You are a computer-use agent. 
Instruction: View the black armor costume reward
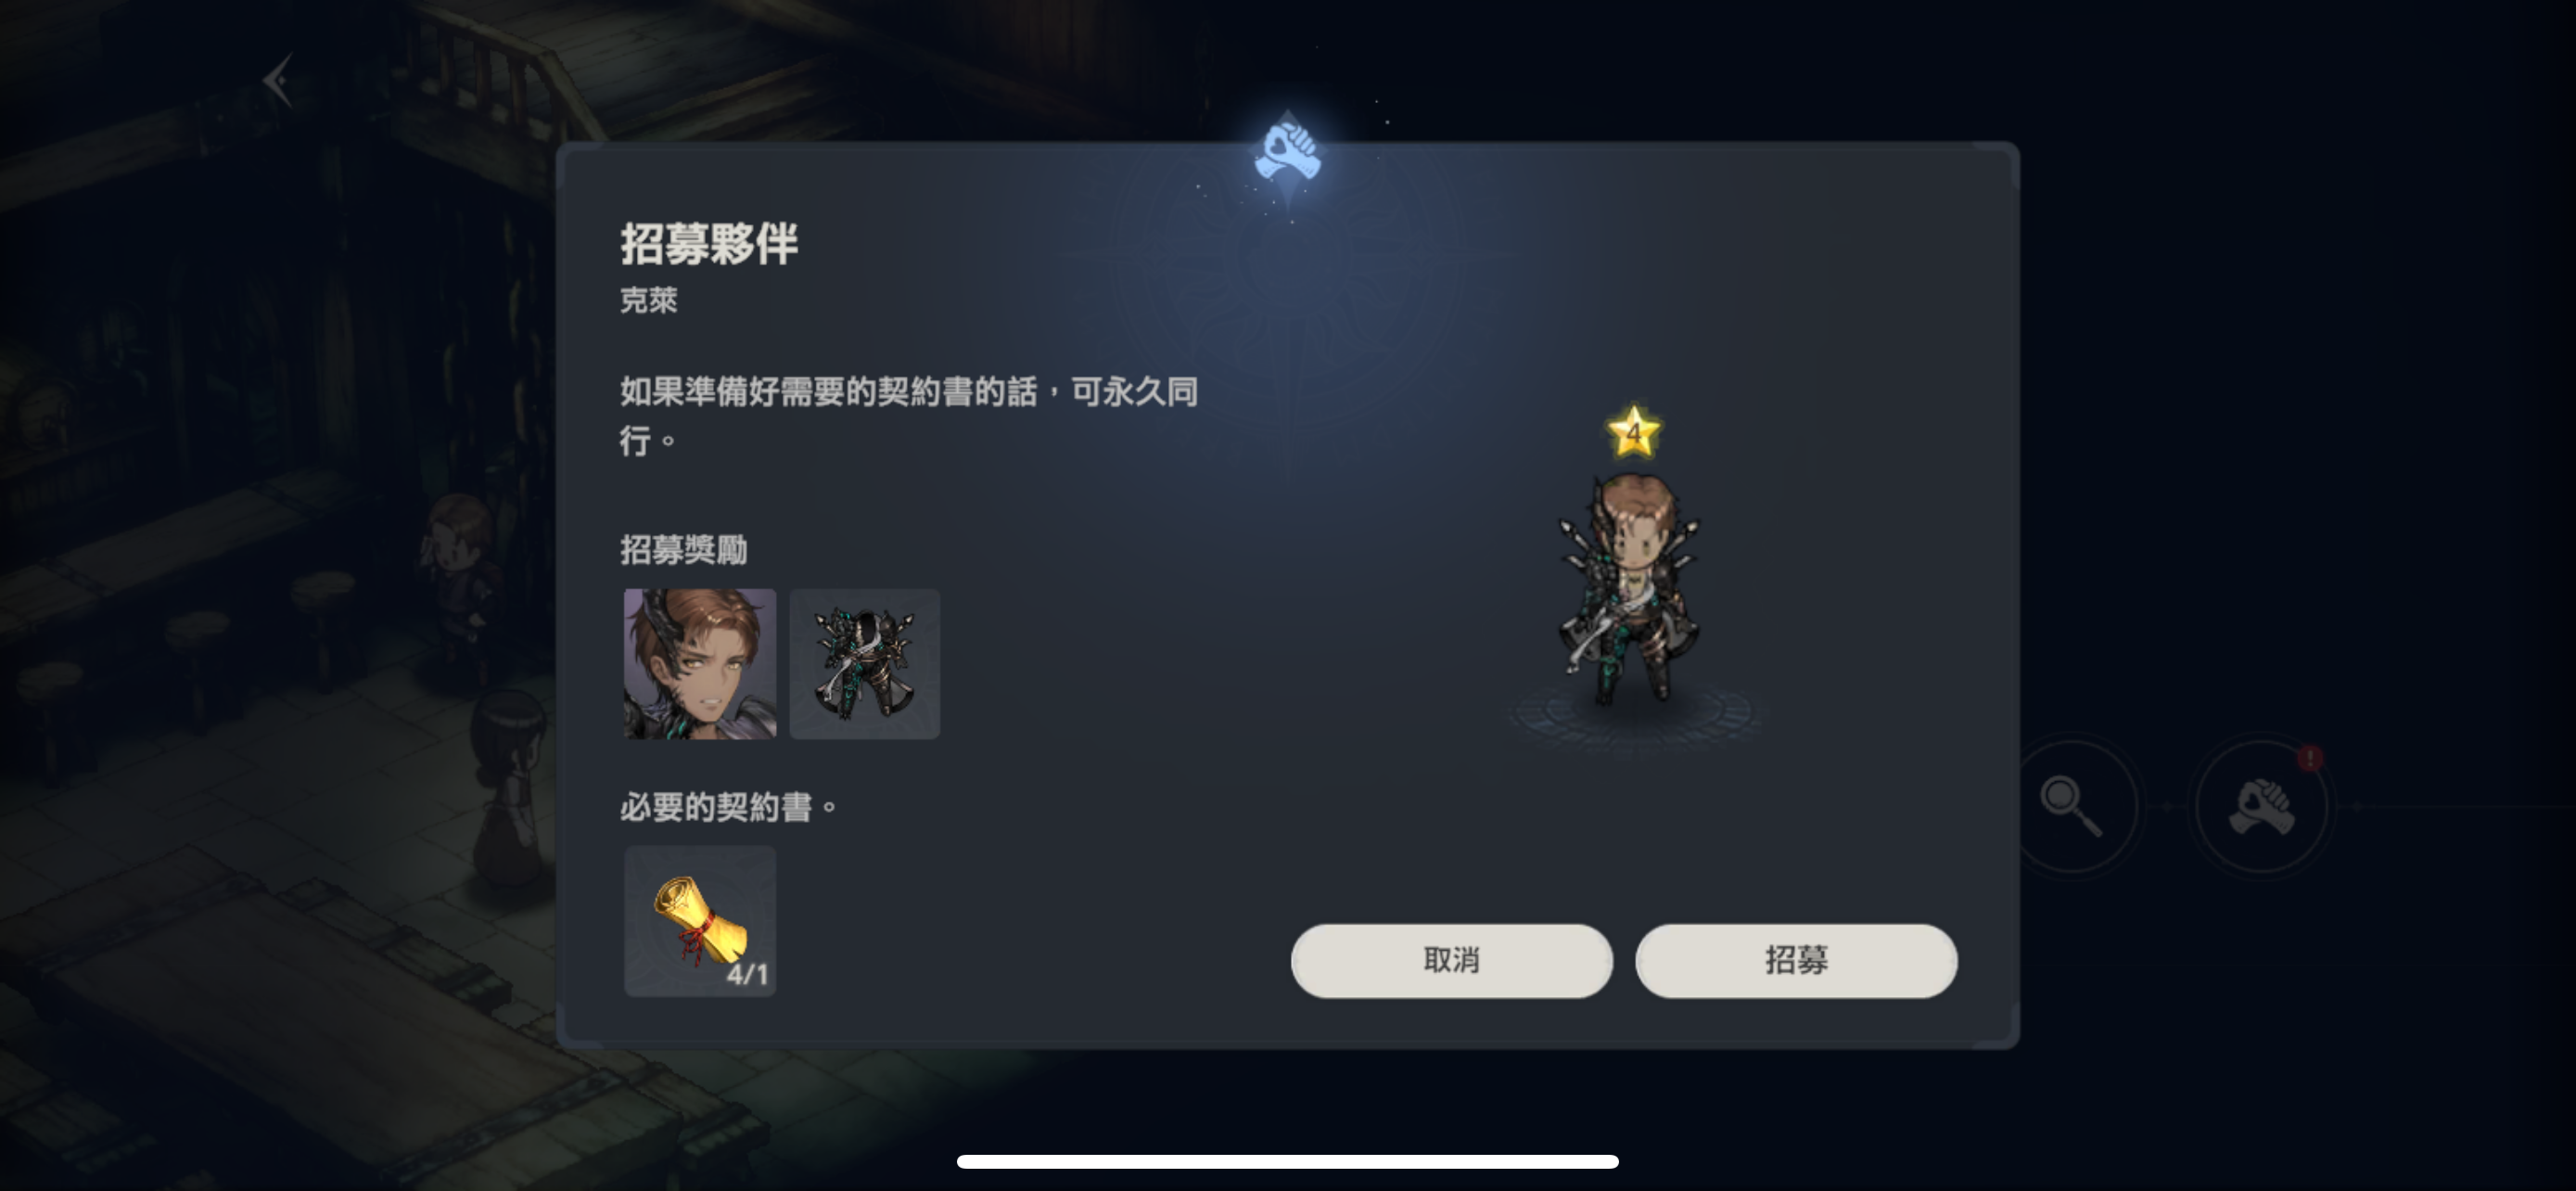(865, 664)
